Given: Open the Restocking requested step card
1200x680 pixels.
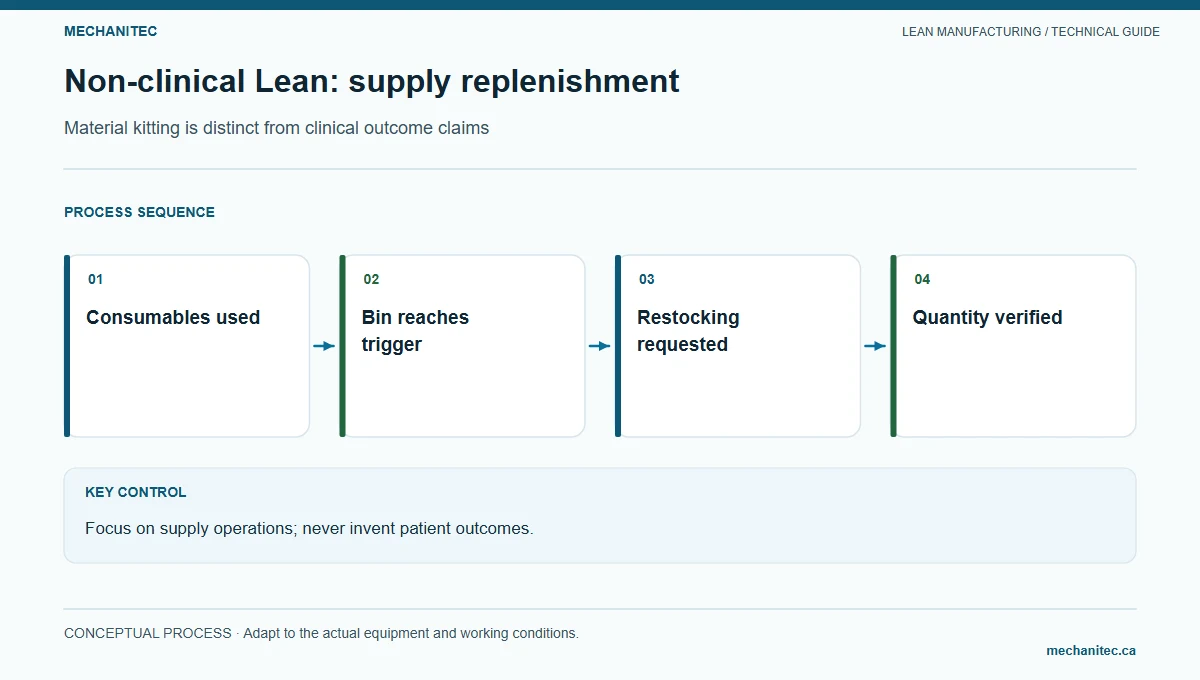Looking at the screenshot, I should click(x=738, y=346).
